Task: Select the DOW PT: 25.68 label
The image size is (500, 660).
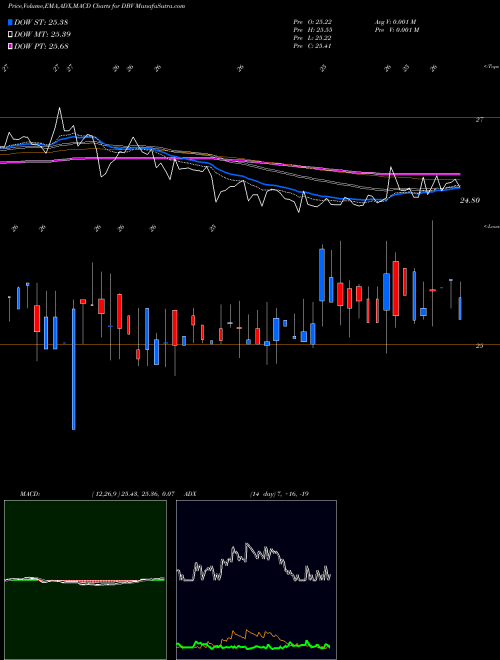Action: [42, 46]
